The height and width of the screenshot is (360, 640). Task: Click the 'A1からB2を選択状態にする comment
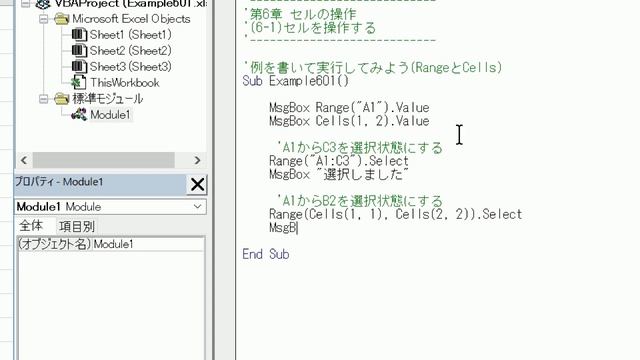pos(359,200)
